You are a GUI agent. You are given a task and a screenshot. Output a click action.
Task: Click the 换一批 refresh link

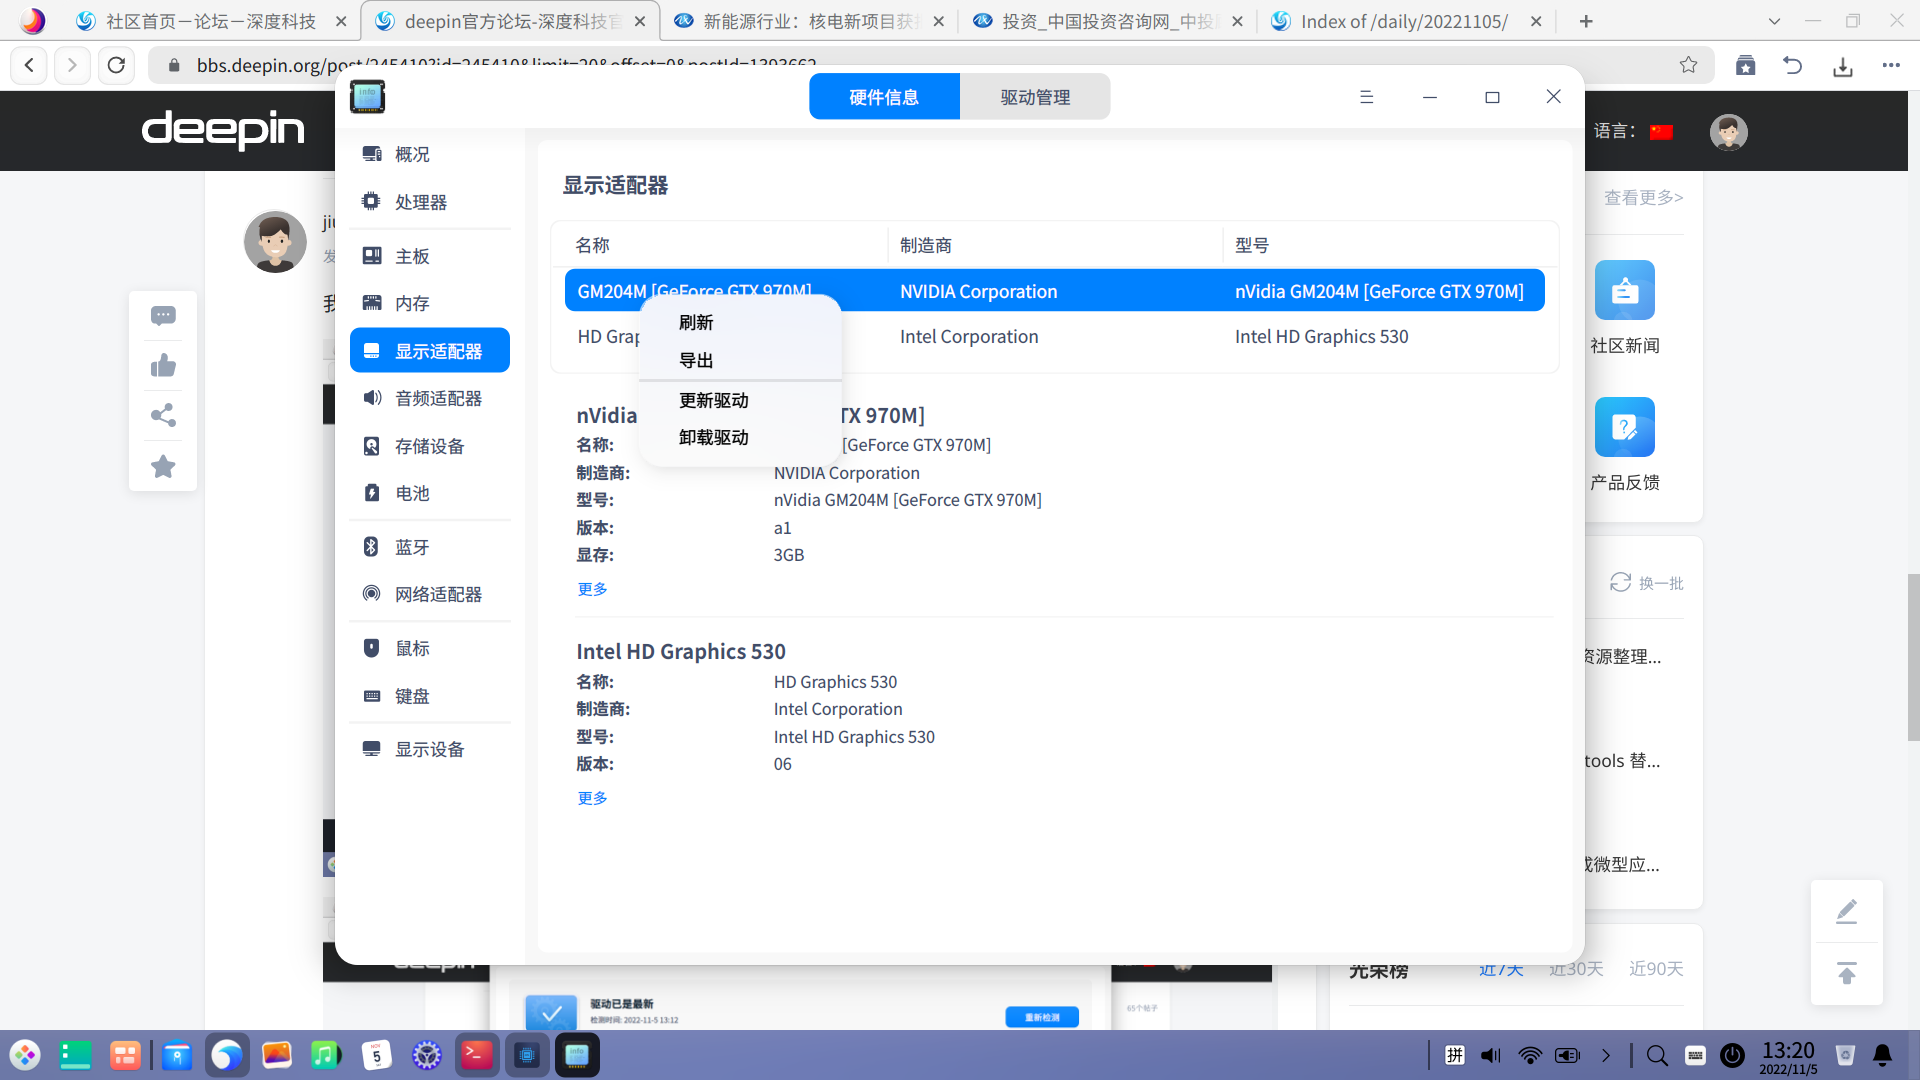coord(1647,583)
